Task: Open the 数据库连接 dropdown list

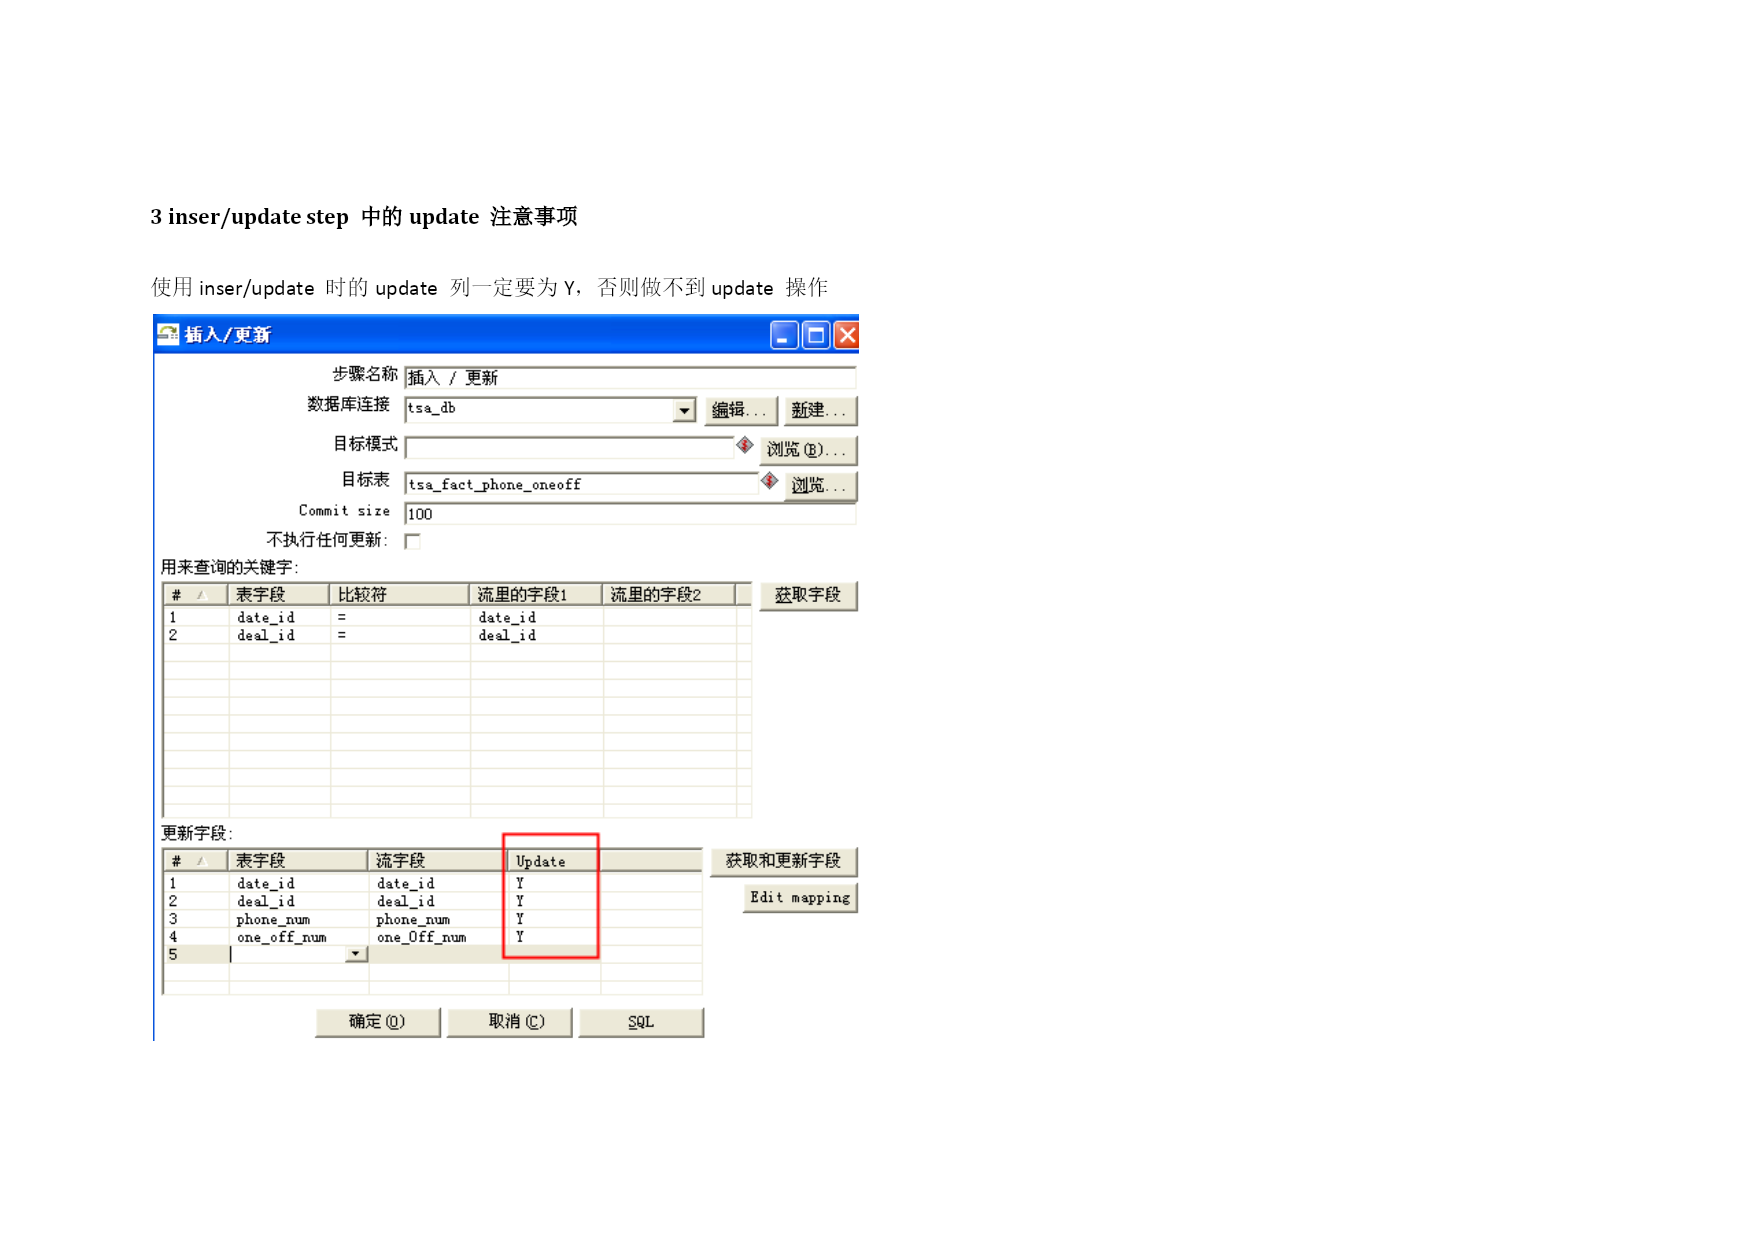Action: pyautogui.click(x=684, y=410)
